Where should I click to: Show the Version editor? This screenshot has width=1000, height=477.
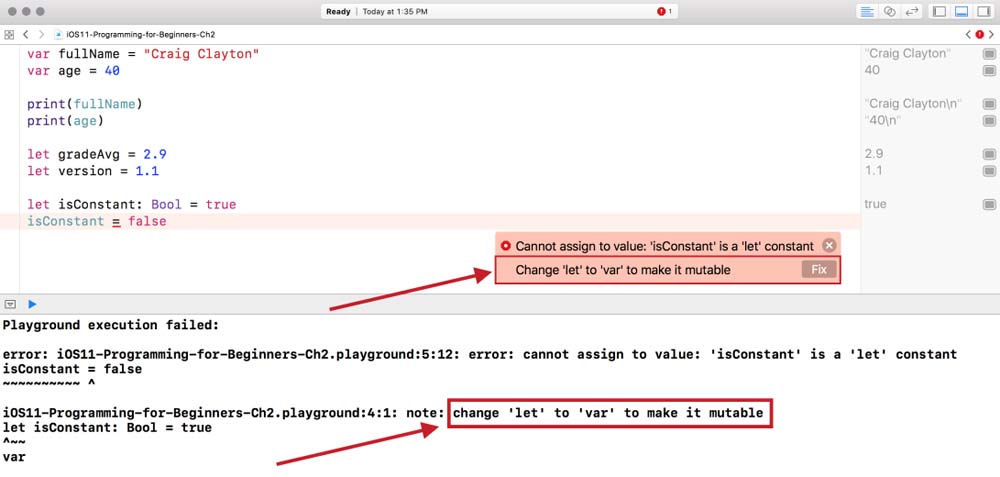point(912,11)
